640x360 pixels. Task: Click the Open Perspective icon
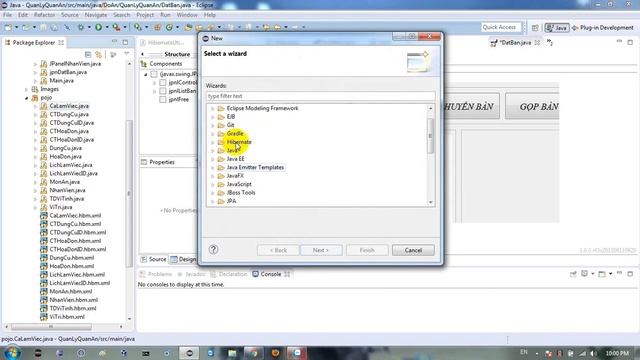(x=535, y=28)
